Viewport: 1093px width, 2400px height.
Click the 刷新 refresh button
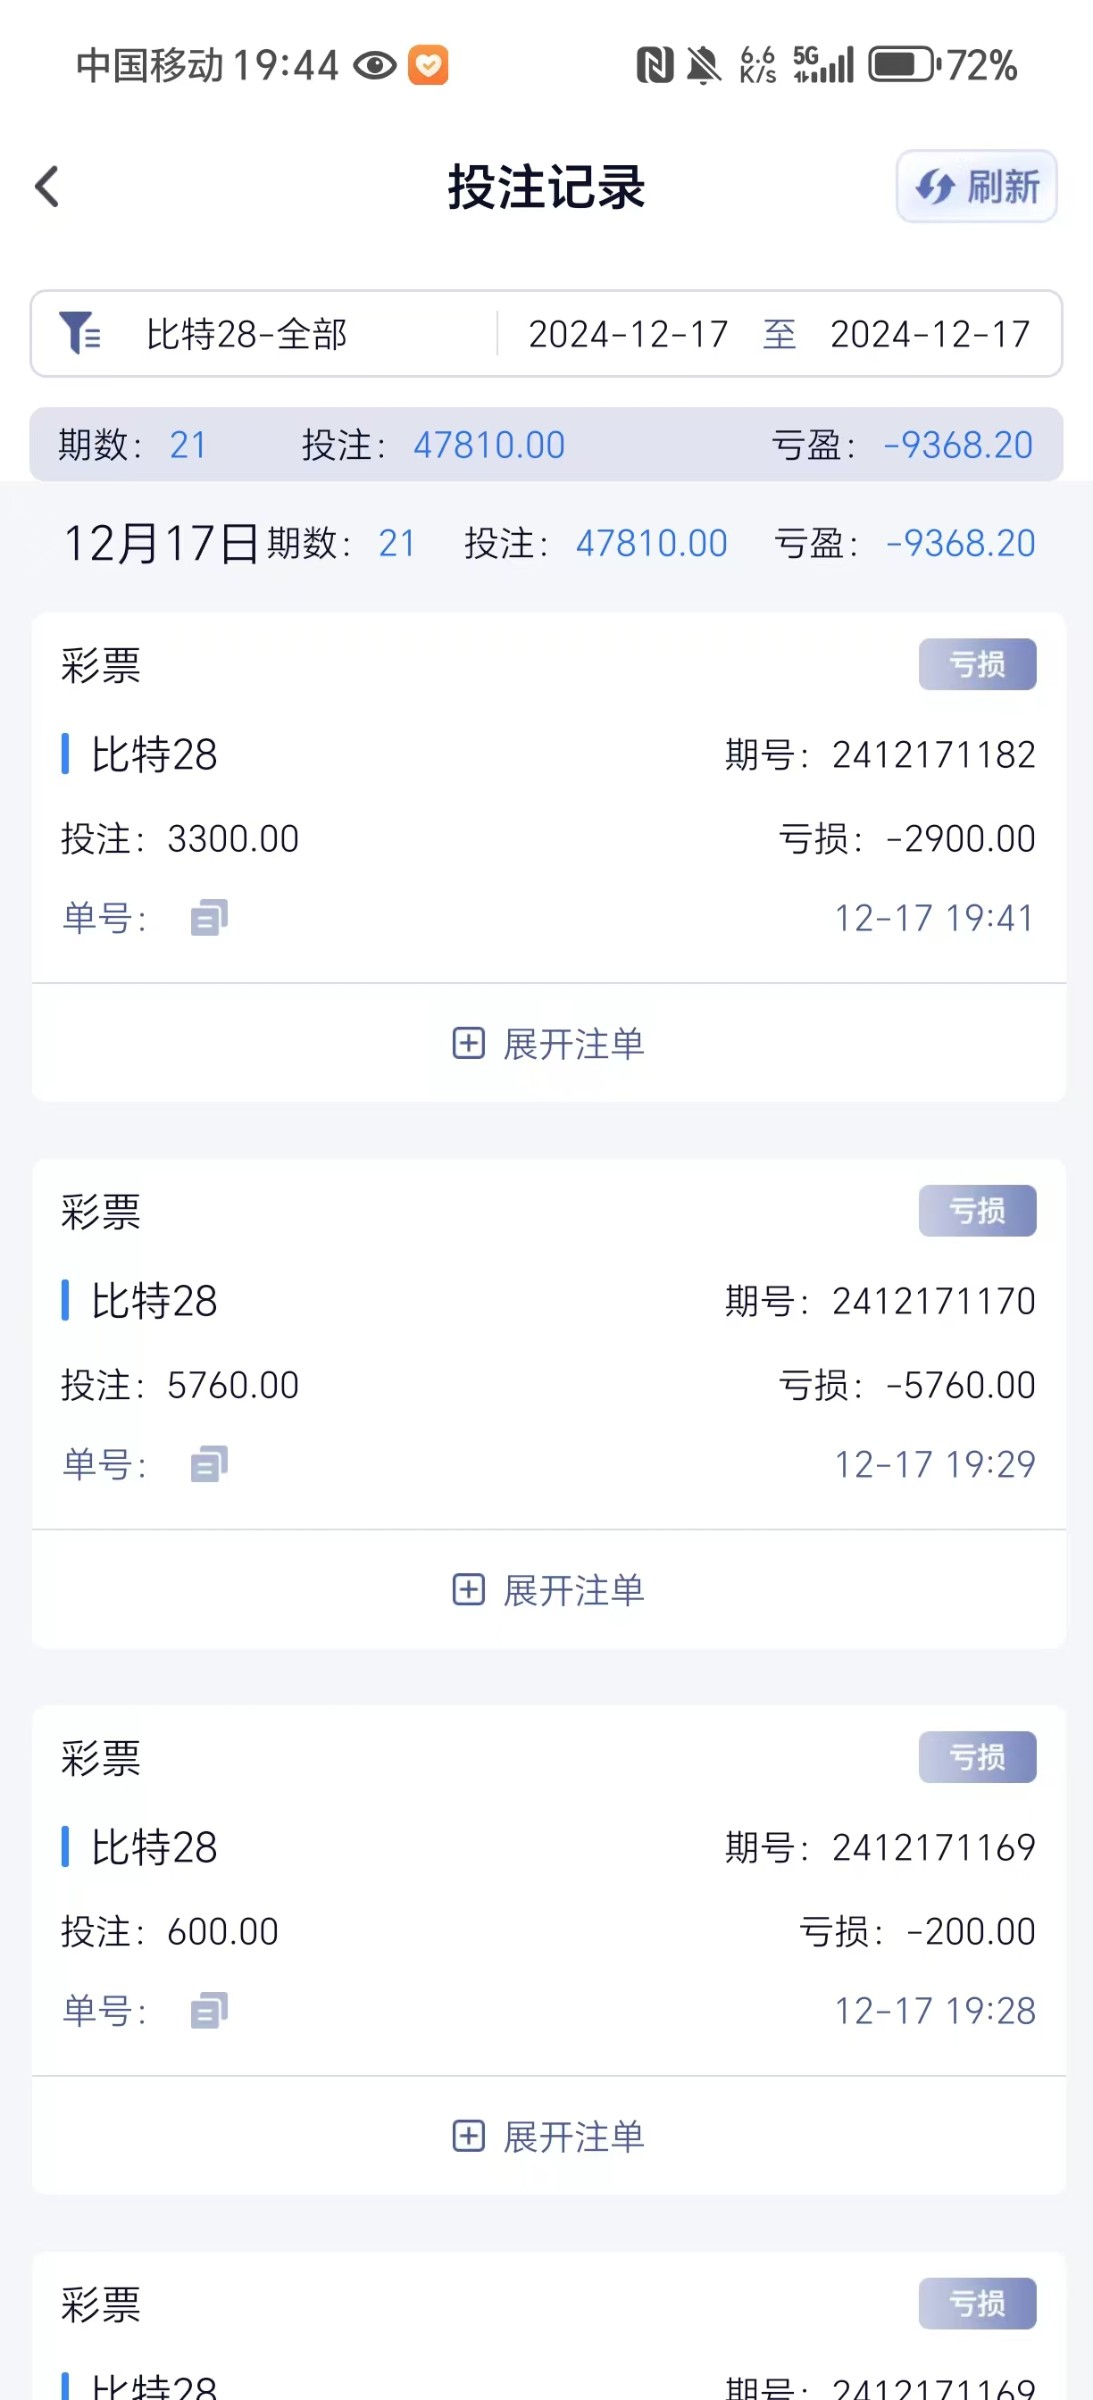976,186
